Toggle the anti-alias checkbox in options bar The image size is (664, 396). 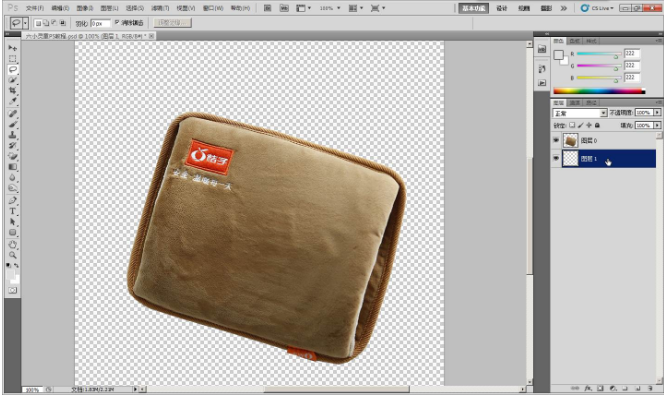117,22
